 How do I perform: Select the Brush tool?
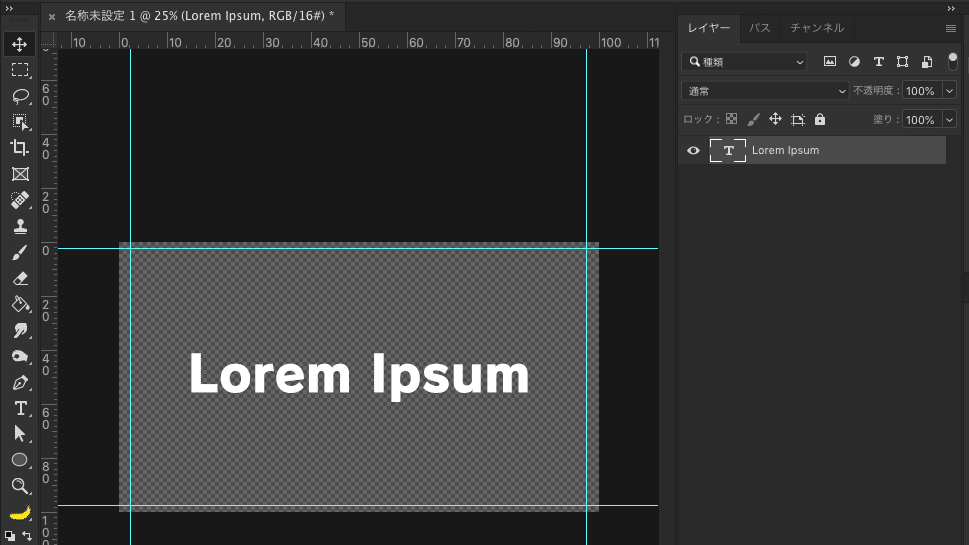tap(20, 253)
